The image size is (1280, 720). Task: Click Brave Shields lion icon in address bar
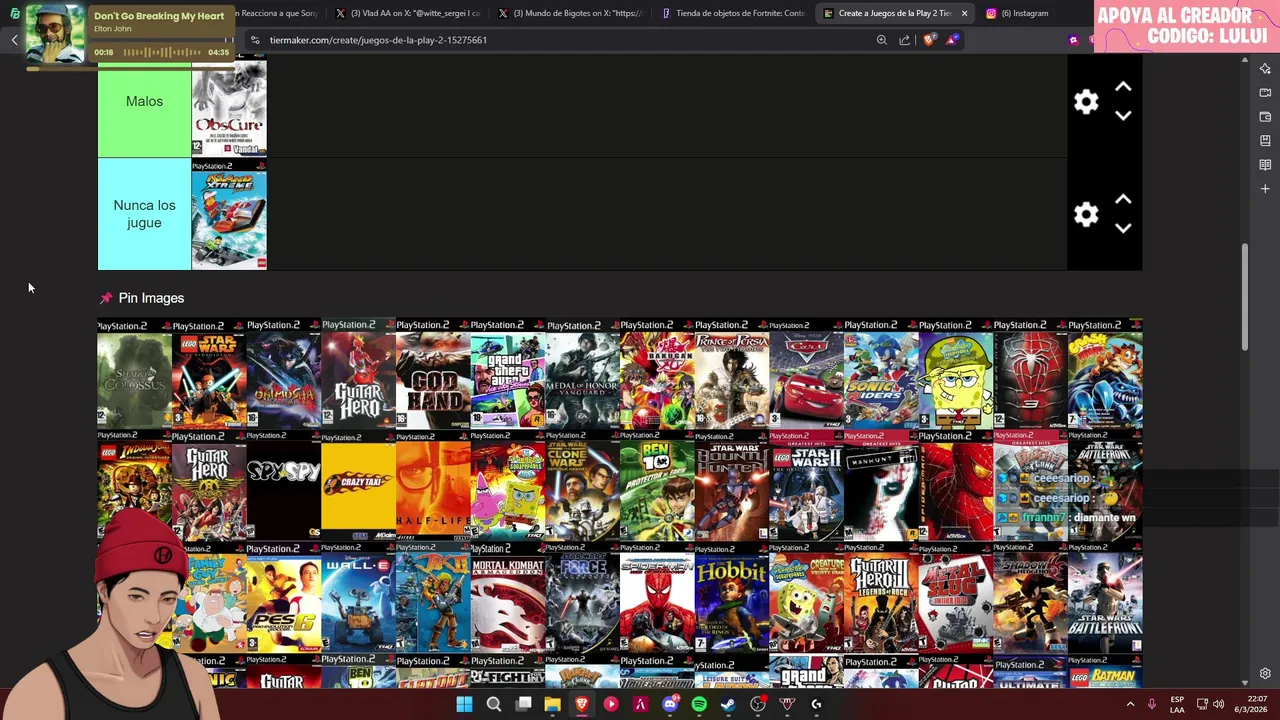(930, 40)
